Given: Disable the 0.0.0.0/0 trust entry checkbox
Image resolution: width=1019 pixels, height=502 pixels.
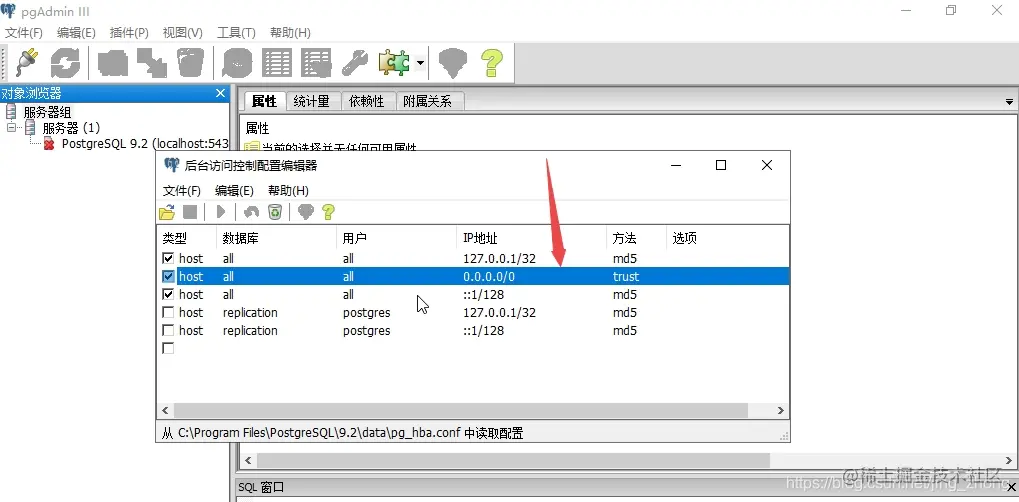Looking at the screenshot, I should [x=168, y=276].
